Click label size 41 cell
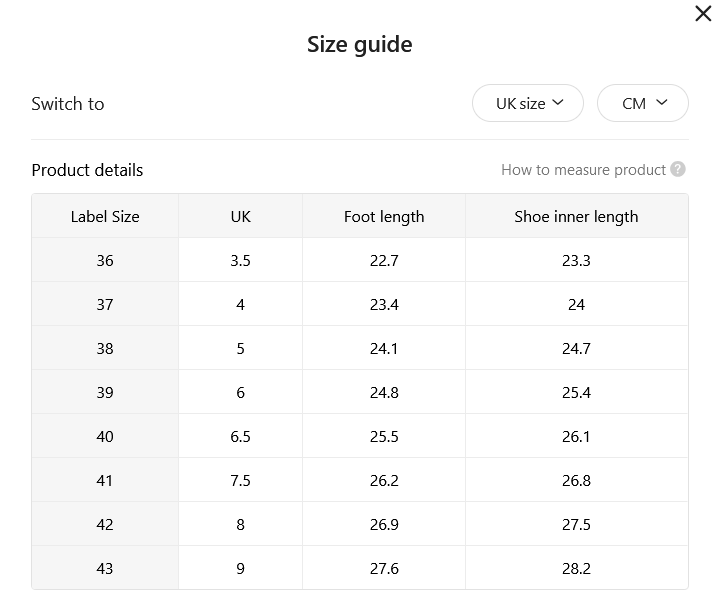The width and height of the screenshot is (713, 598). coord(105,480)
